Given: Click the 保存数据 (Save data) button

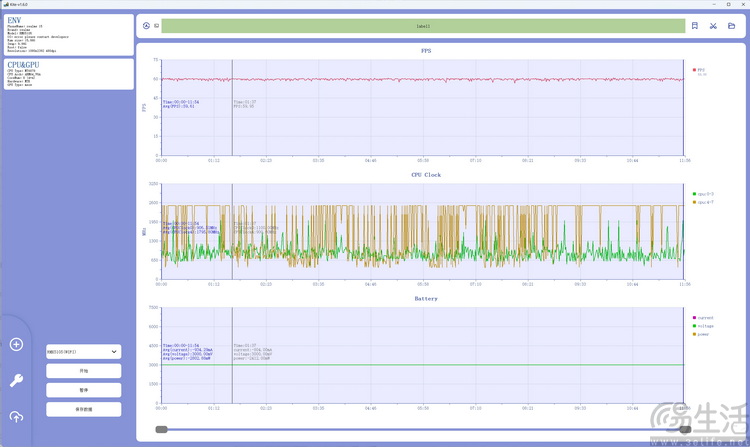Looking at the screenshot, I should (x=83, y=409).
